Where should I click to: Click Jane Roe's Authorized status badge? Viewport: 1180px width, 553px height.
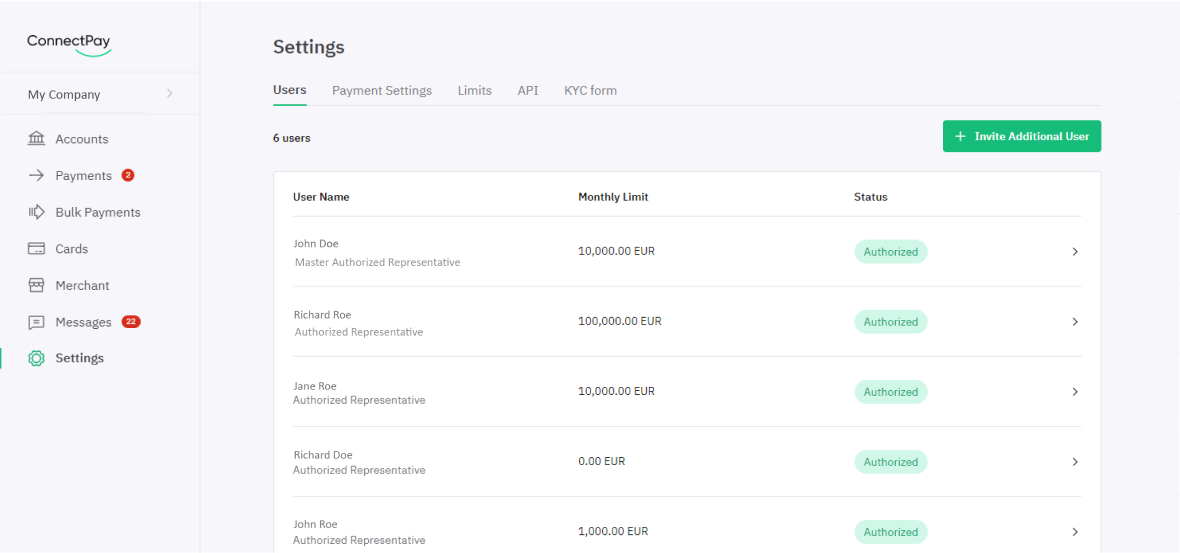tap(891, 391)
